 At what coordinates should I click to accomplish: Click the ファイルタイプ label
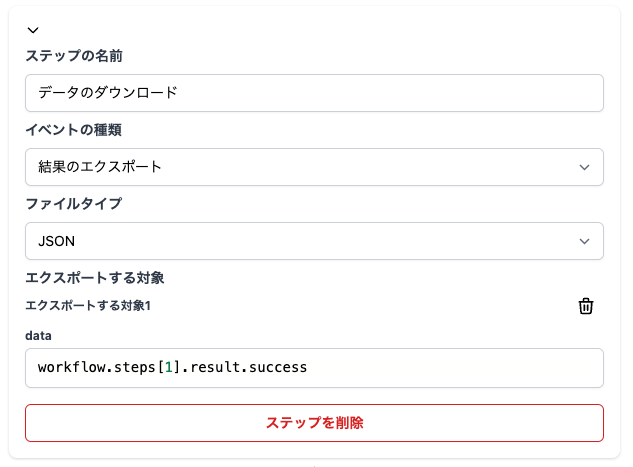coord(73,204)
